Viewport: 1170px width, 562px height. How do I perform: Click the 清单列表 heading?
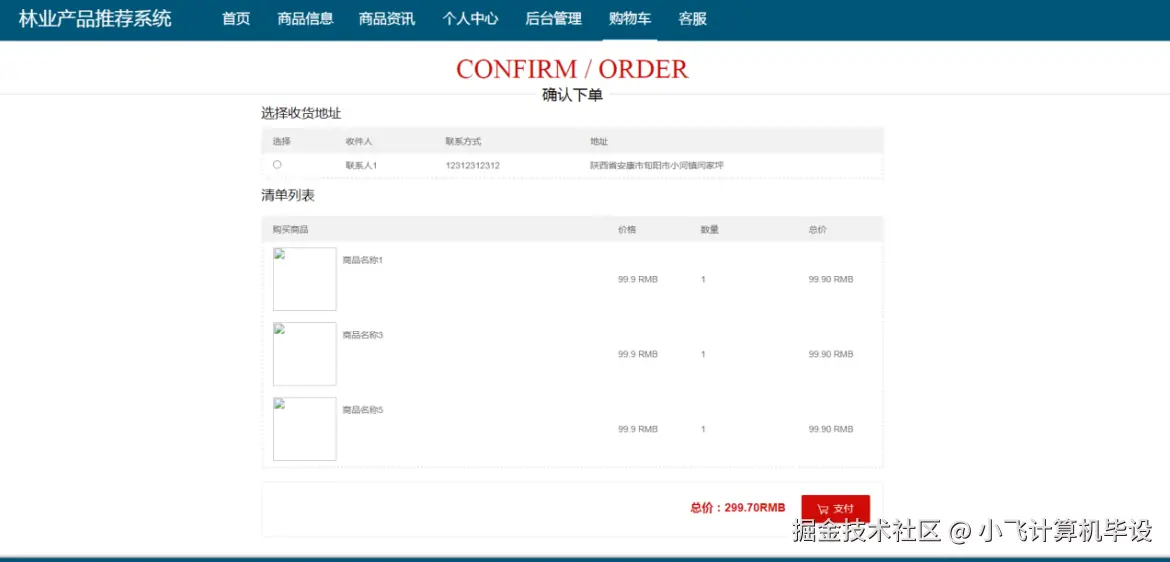(287, 196)
